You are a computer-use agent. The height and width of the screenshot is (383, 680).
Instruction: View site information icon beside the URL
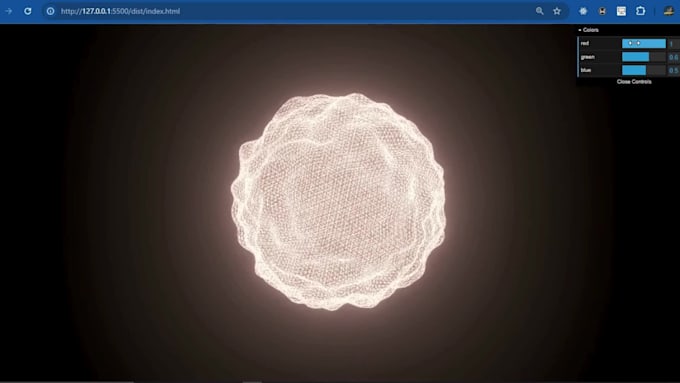tap(50, 11)
